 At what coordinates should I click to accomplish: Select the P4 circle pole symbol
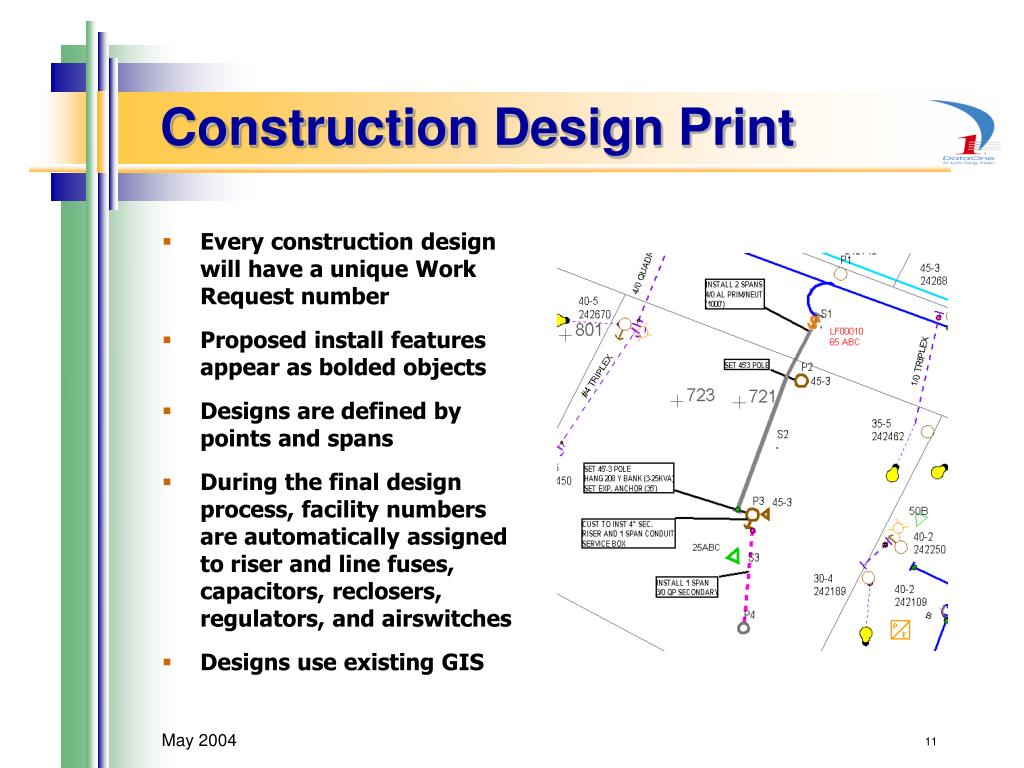743,628
